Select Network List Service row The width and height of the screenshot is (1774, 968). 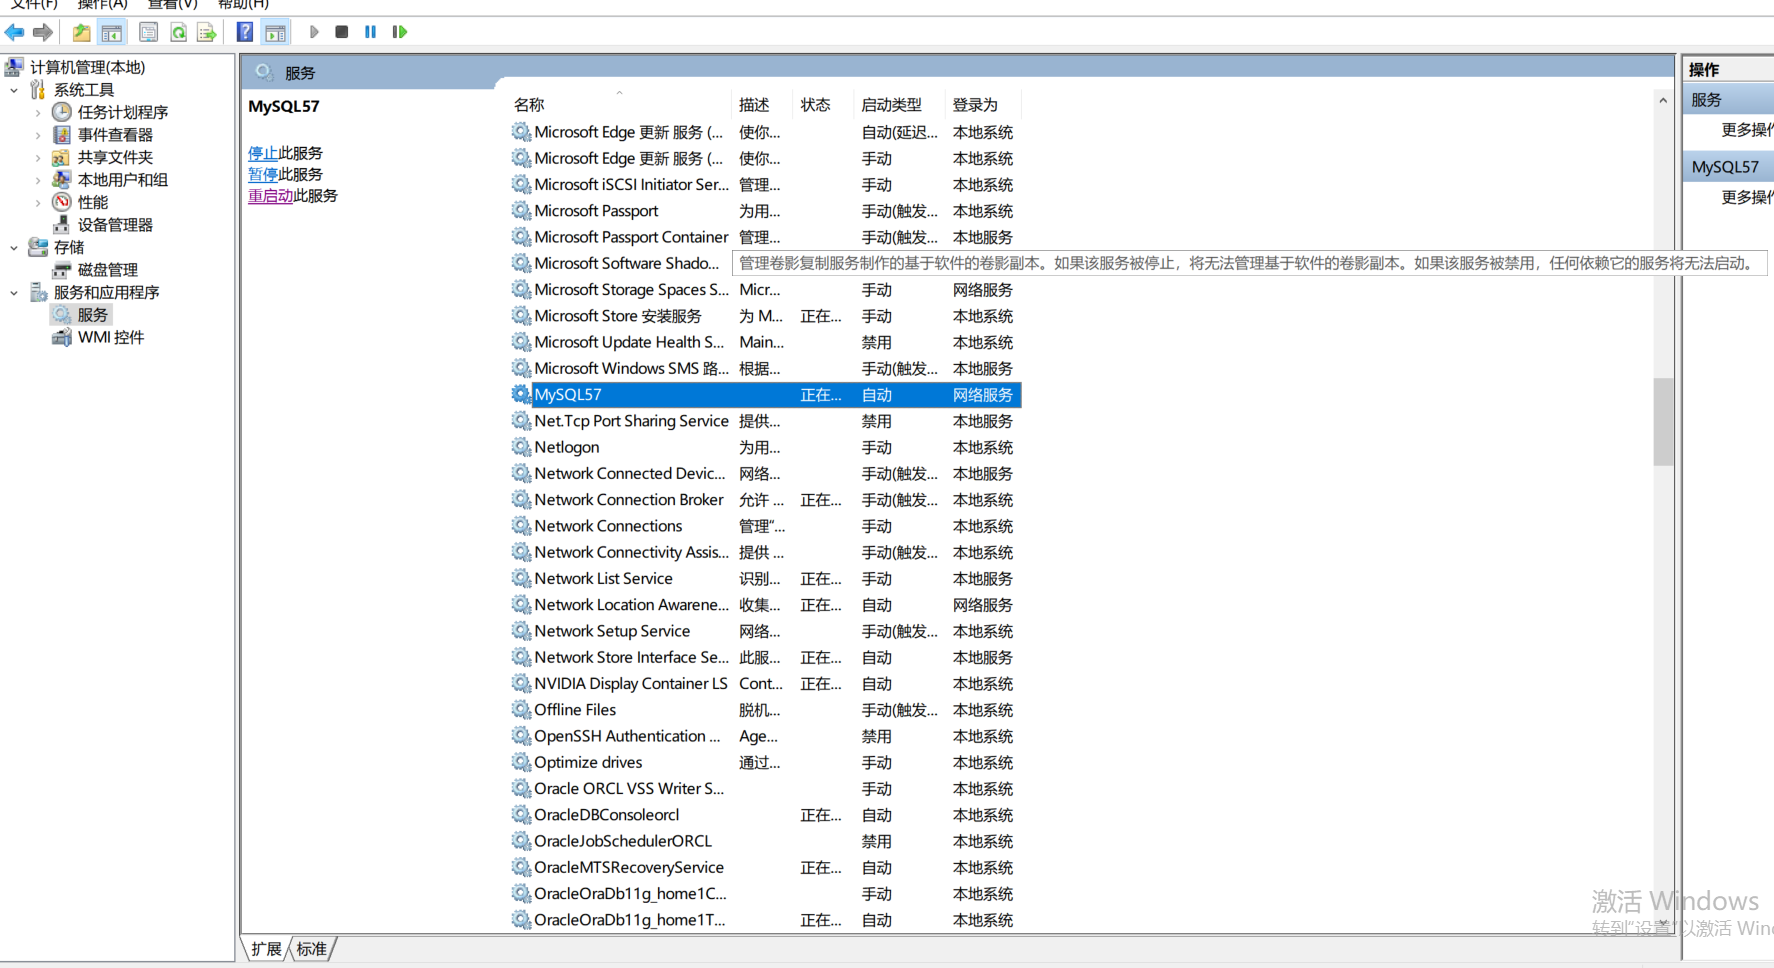coord(766,578)
